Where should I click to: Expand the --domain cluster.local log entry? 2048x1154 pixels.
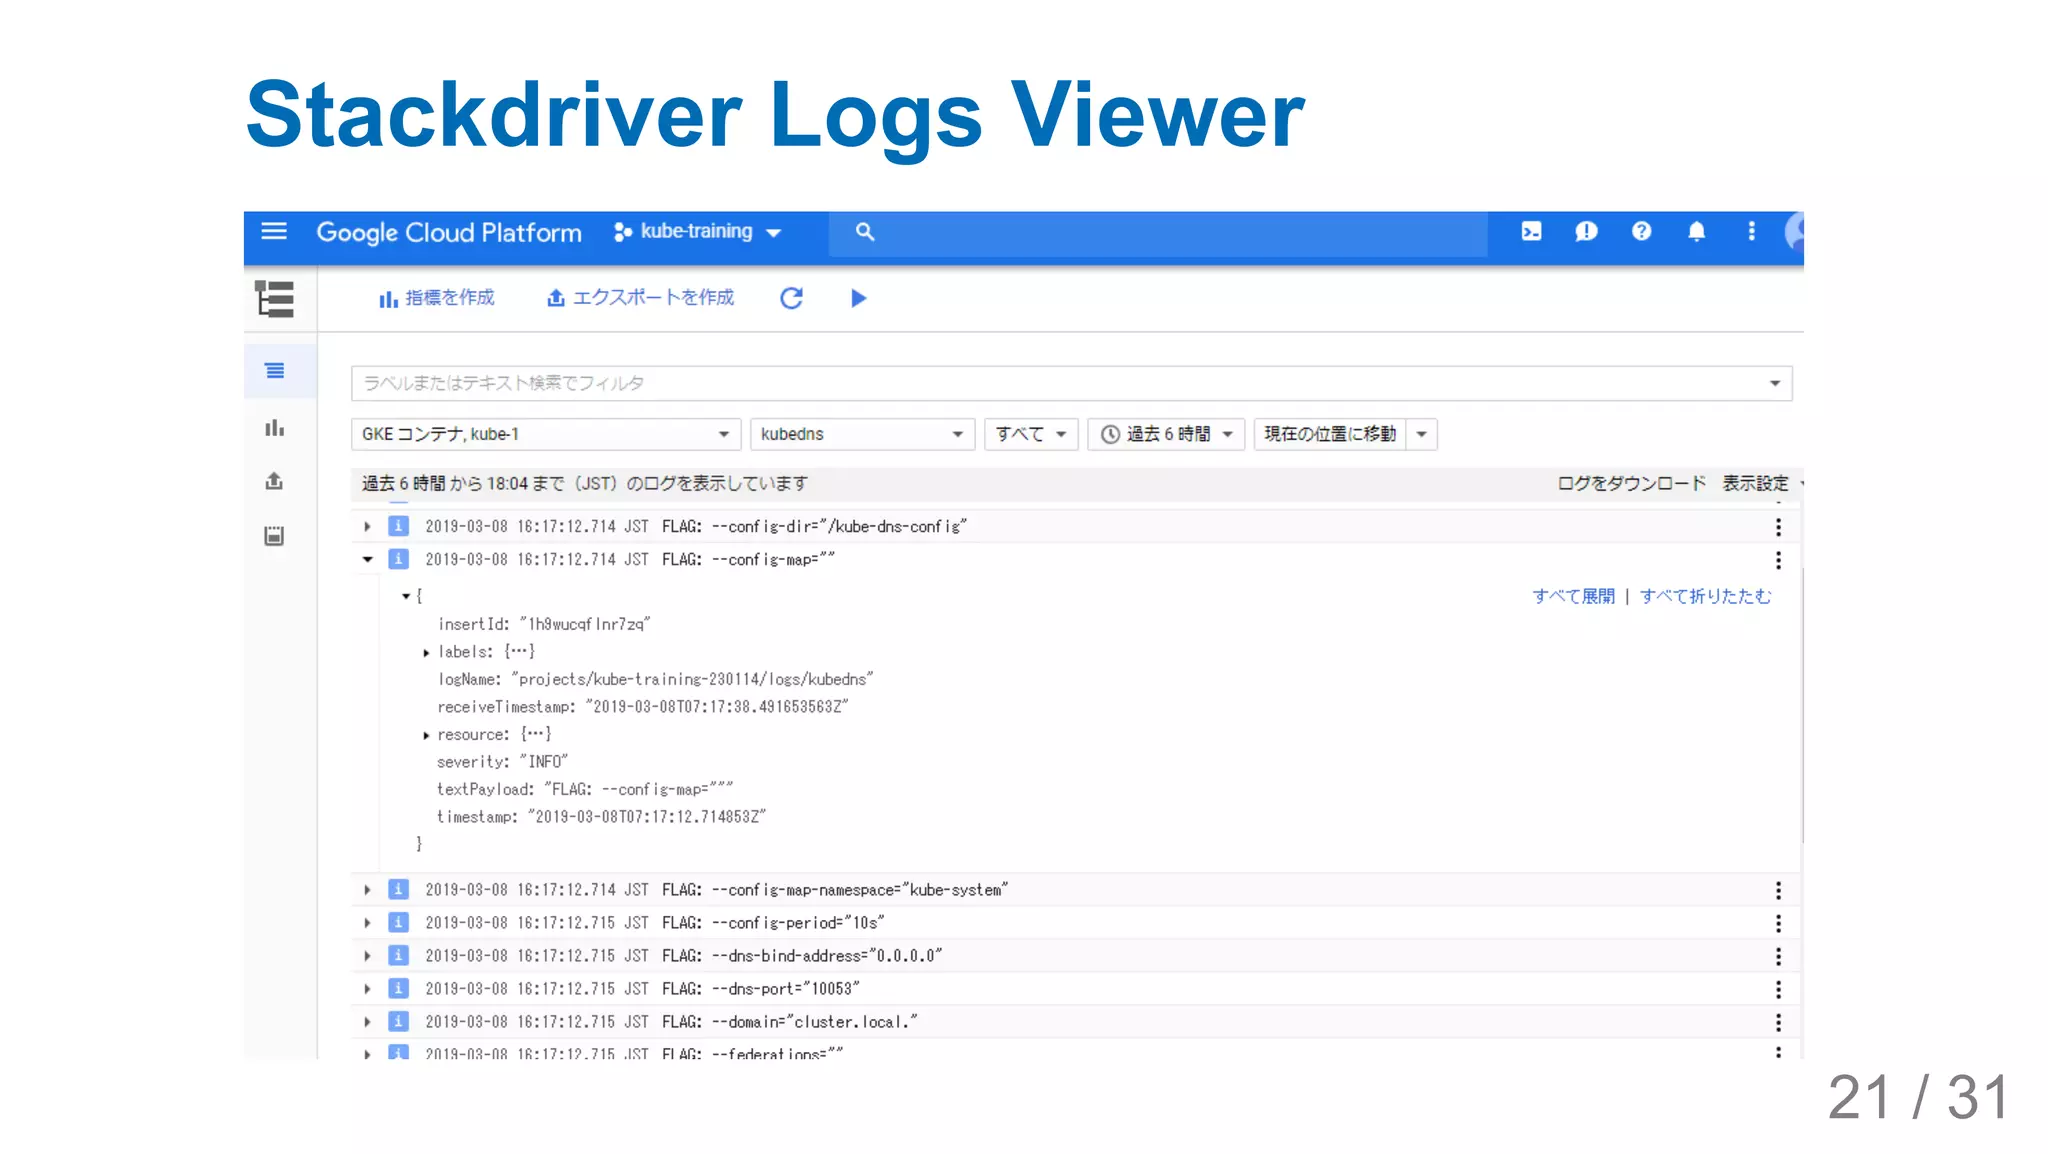pos(367,1022)
